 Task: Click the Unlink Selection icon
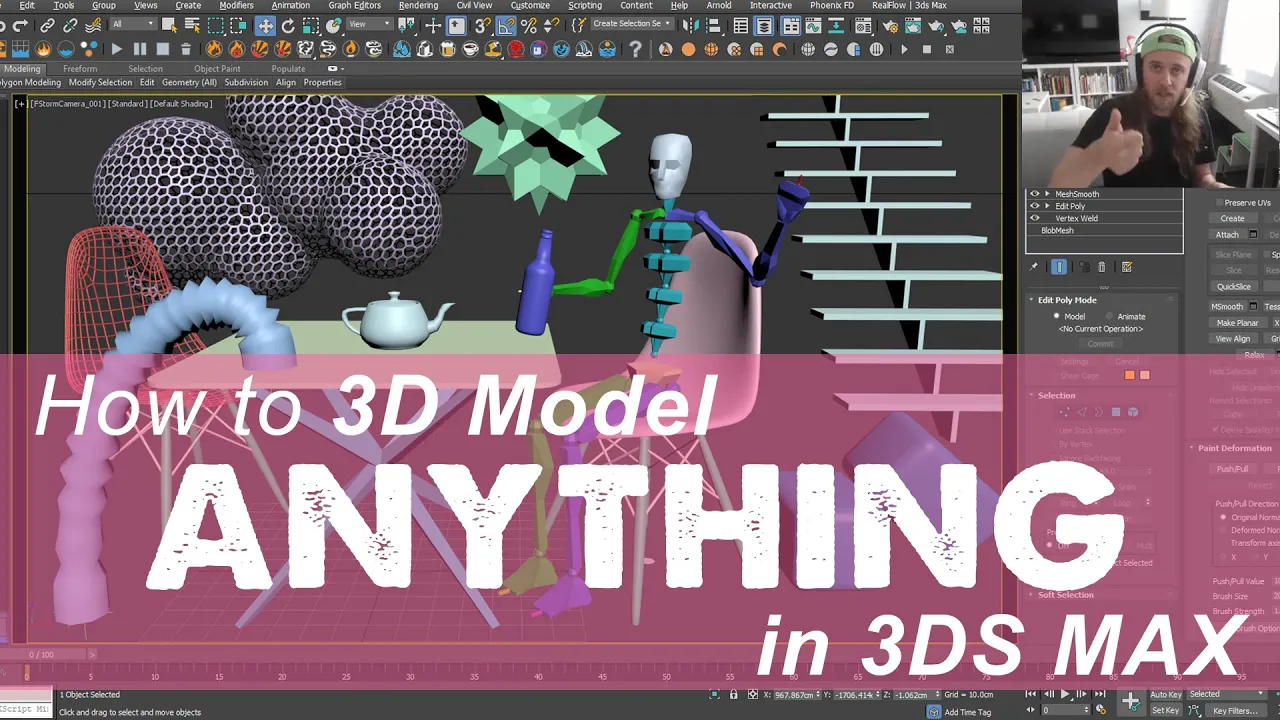(70, 25)
